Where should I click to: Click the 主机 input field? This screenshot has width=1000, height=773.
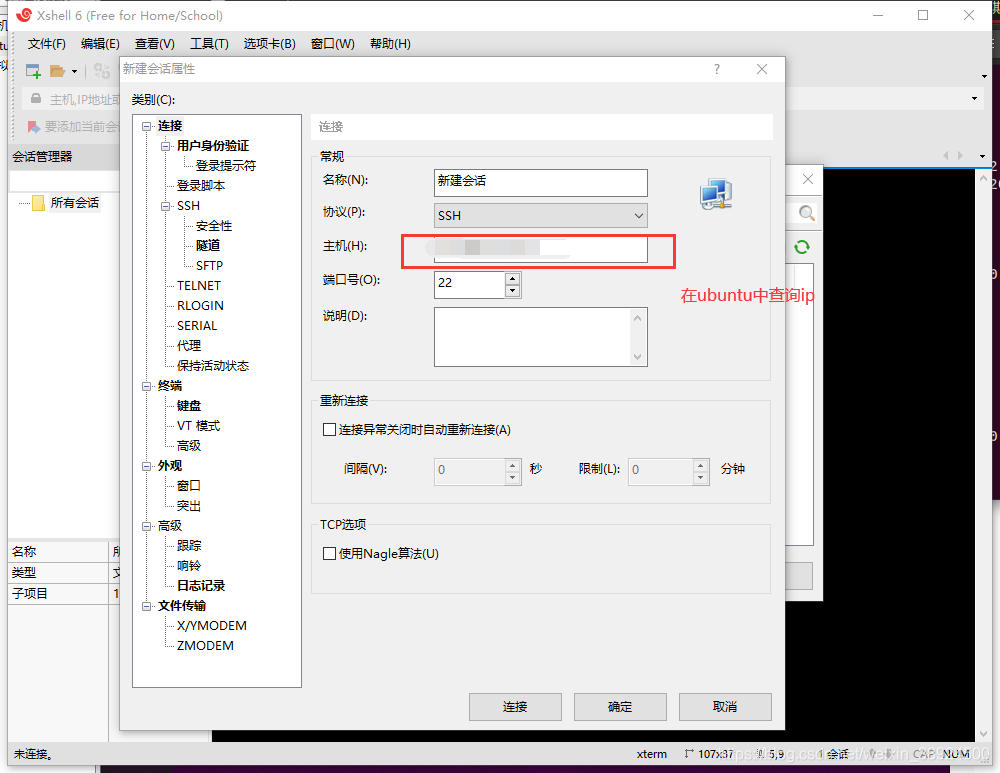[x=540, y=249]
